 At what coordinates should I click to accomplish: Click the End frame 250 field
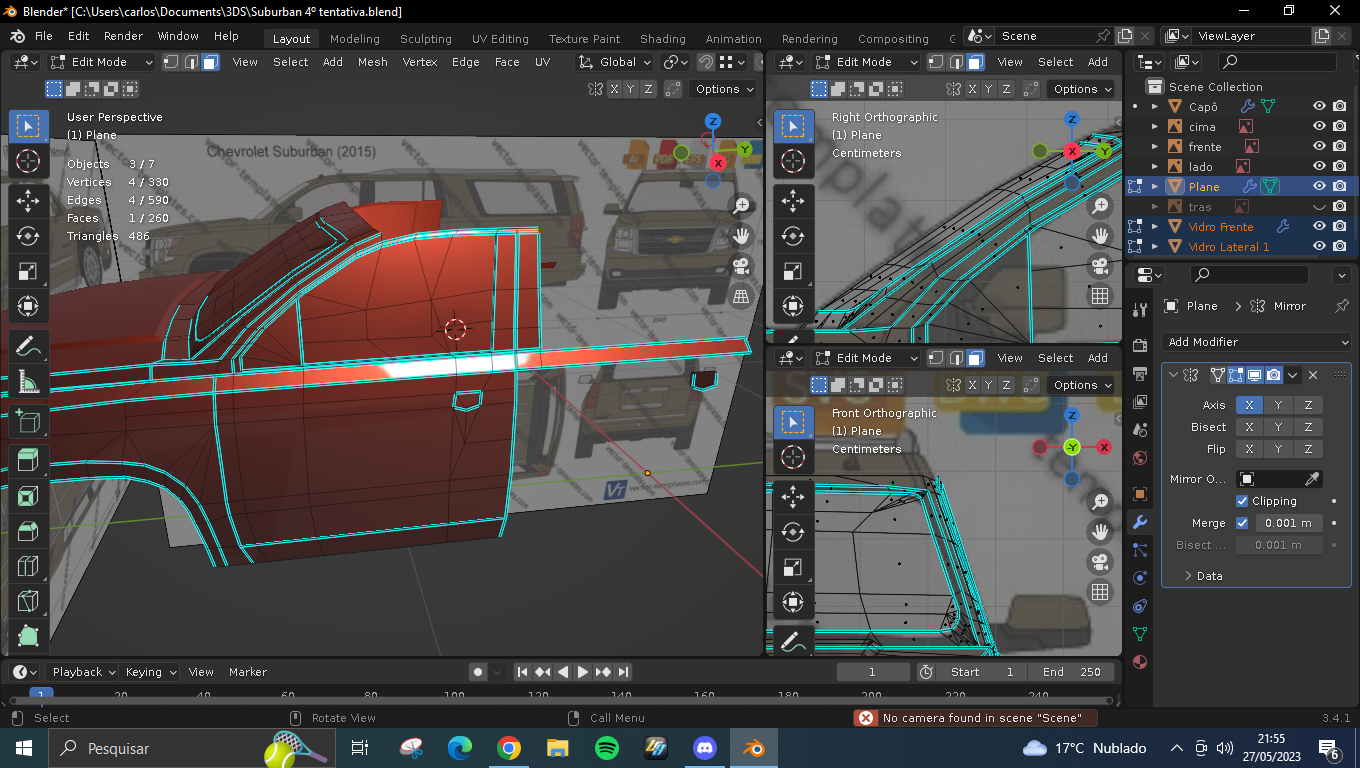[1071, 672]
